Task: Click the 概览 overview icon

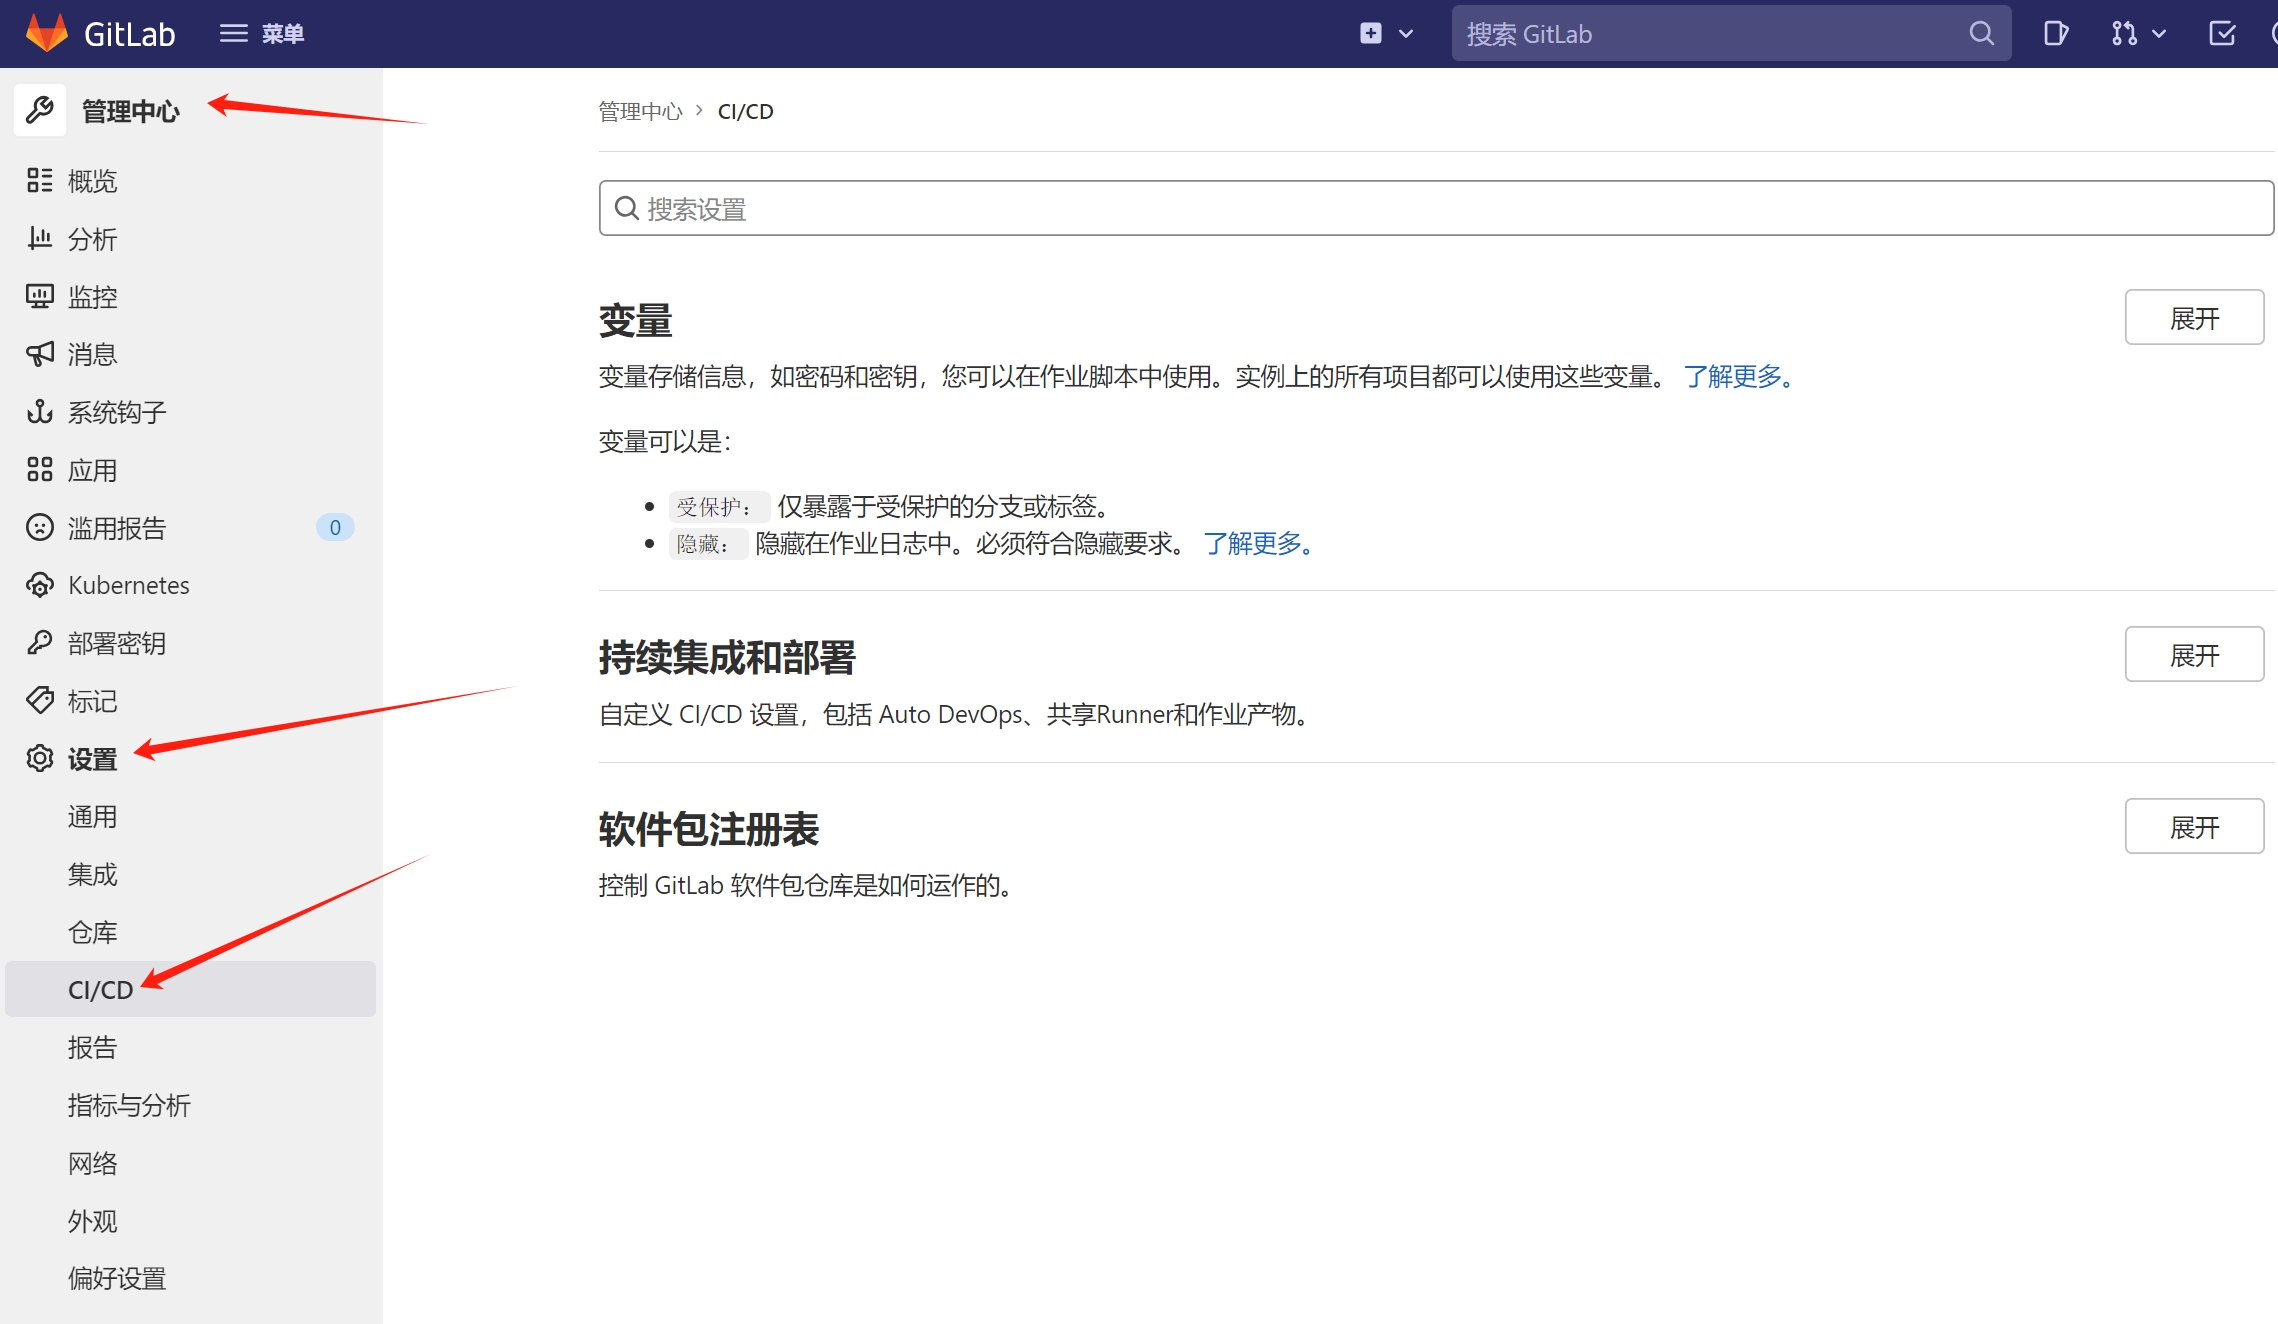Action: [x=40, y=181]
